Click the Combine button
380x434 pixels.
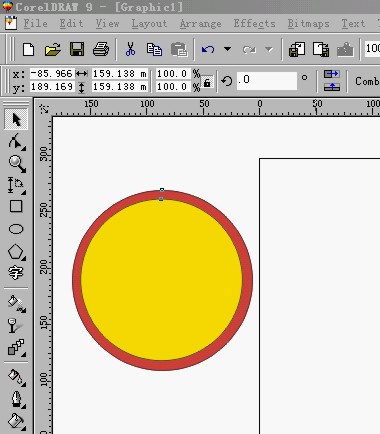367,81
